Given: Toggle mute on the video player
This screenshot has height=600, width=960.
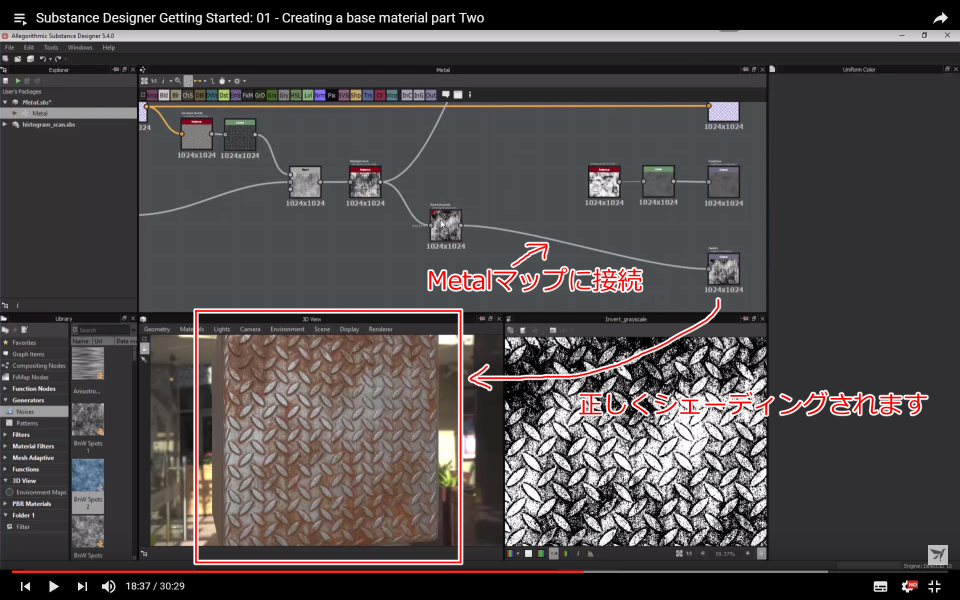Looking at the screenshot, I should (x=108, y=587).
